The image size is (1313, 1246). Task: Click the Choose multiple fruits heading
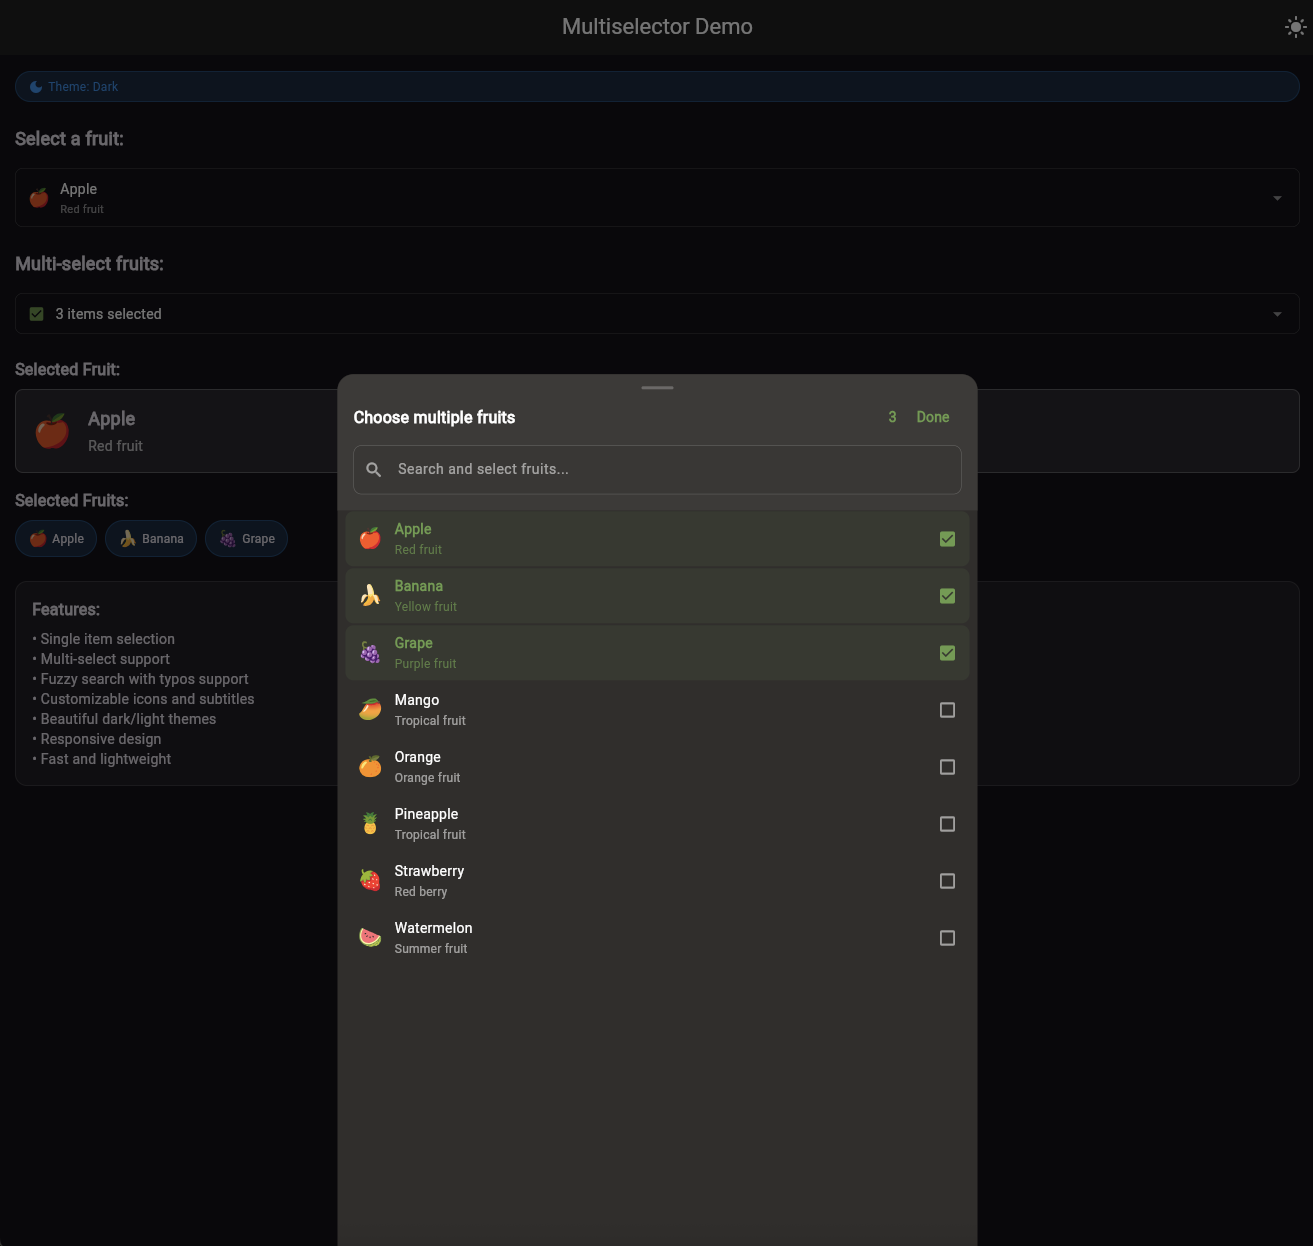click(x=434, y=418)
